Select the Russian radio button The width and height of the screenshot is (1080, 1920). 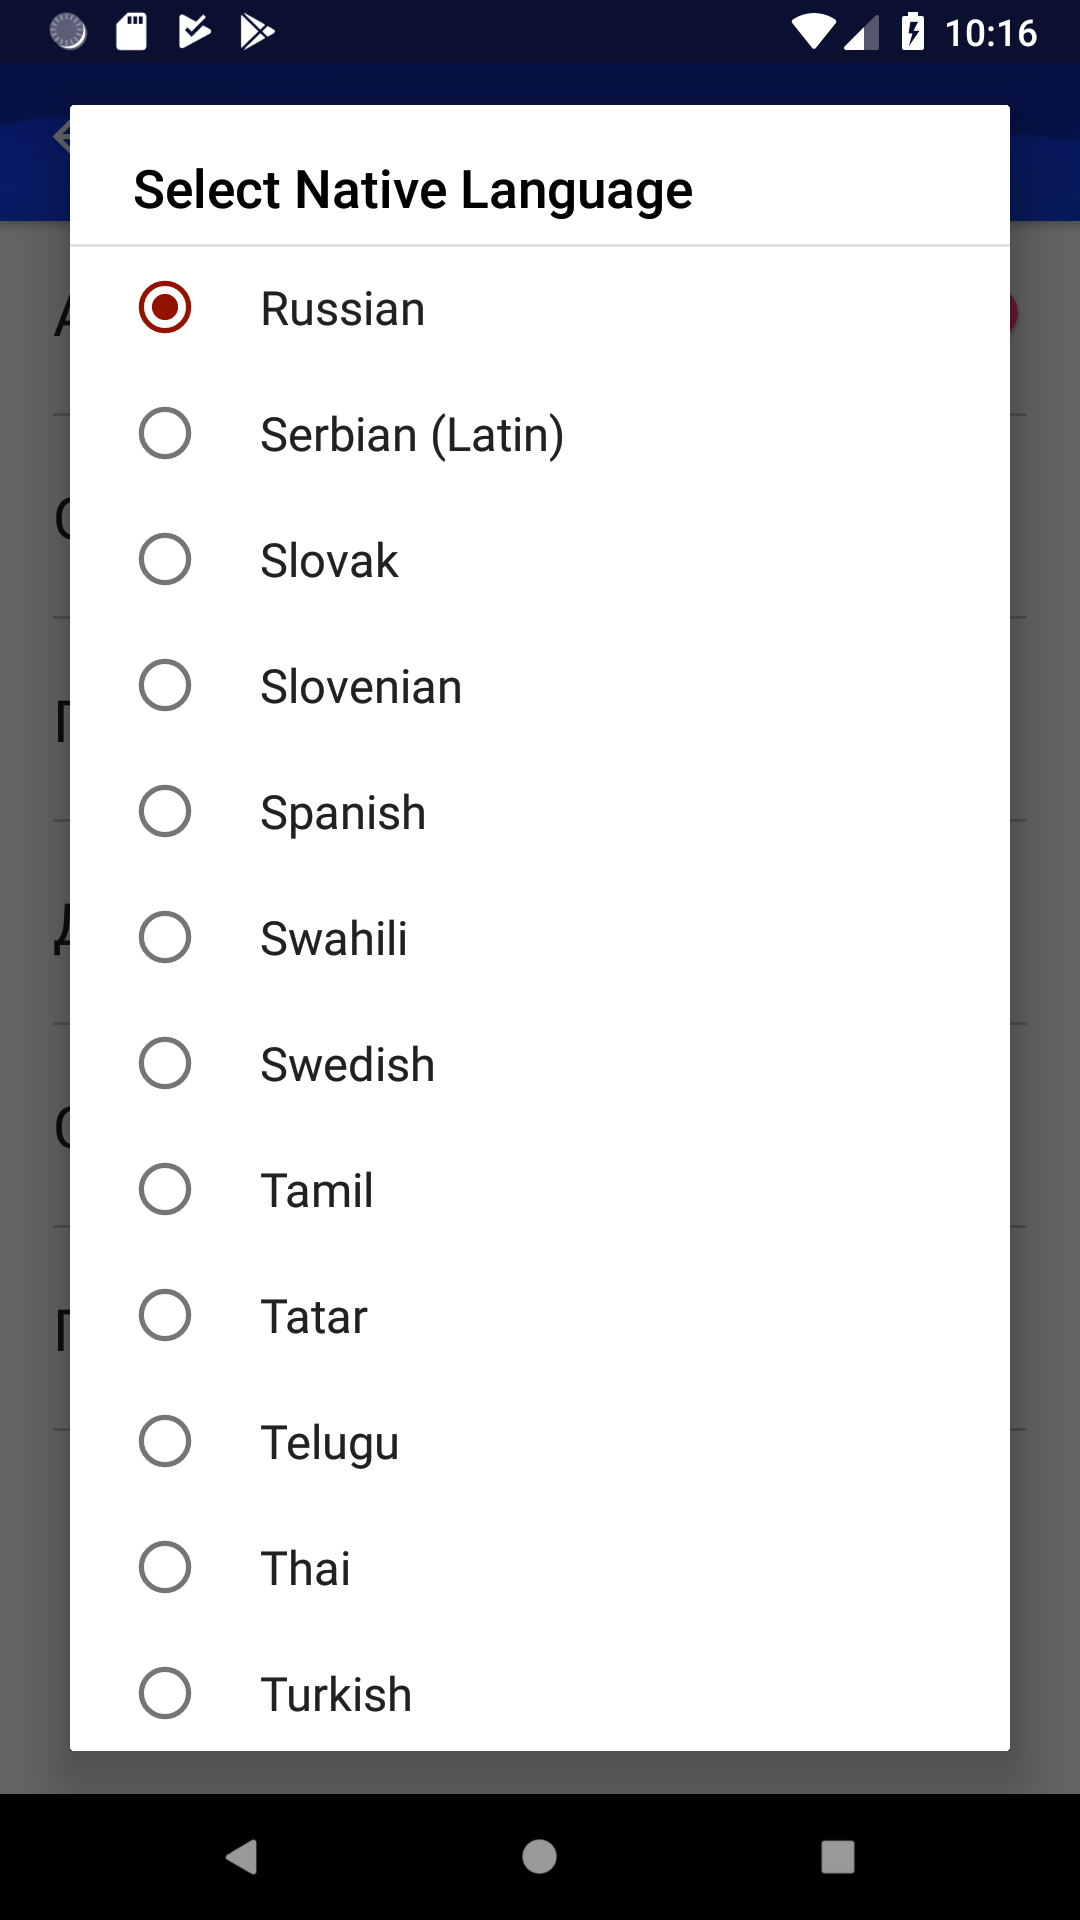pyautogui.click(x=540, y=308)
